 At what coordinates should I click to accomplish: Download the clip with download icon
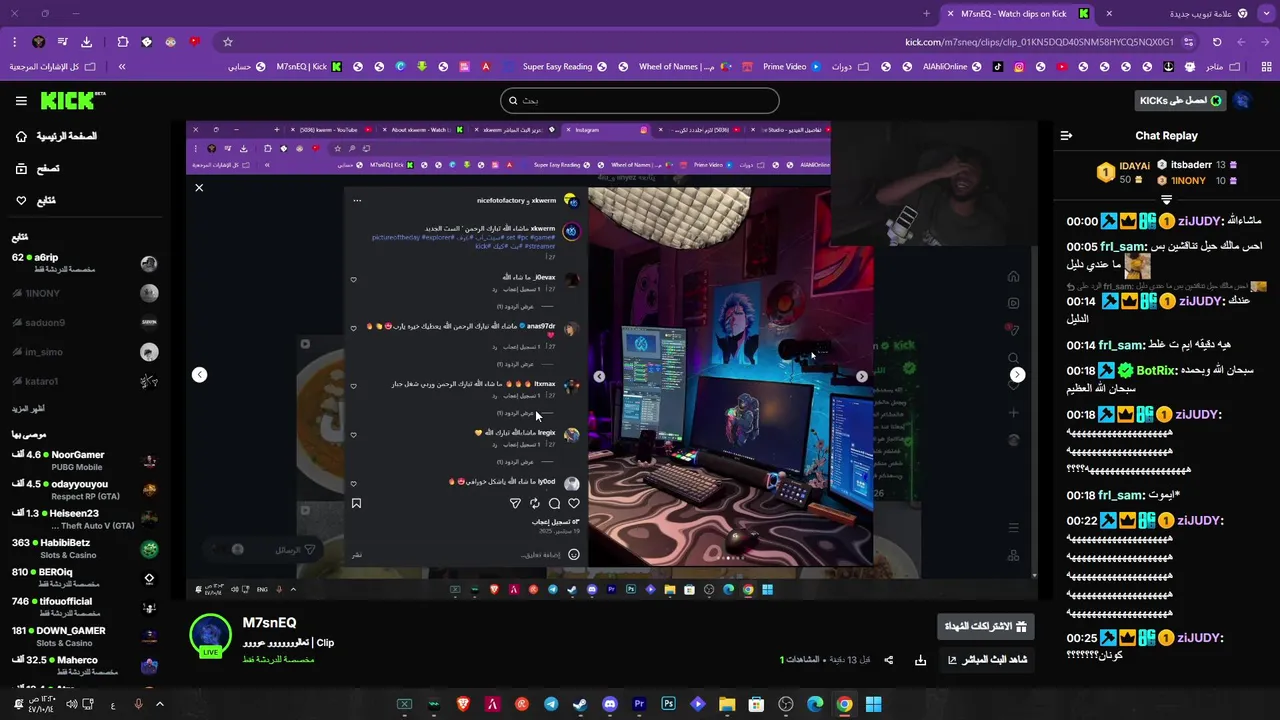[x=920, y=660]
